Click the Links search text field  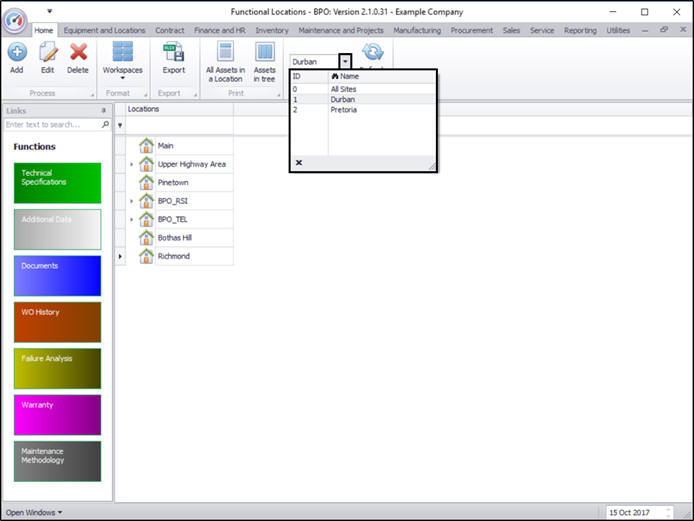click(x=52, y=124)
